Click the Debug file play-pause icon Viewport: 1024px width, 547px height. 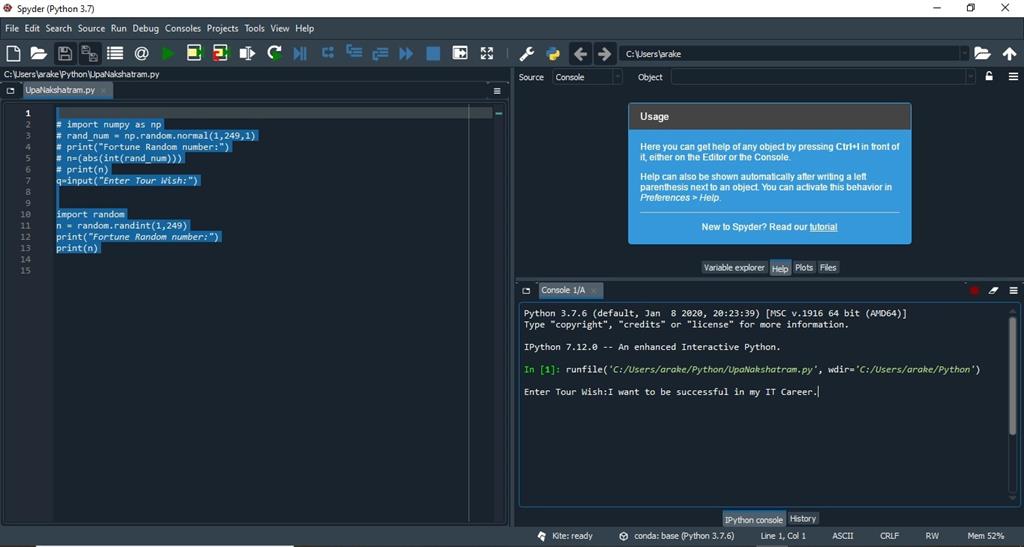pos(300,53)
